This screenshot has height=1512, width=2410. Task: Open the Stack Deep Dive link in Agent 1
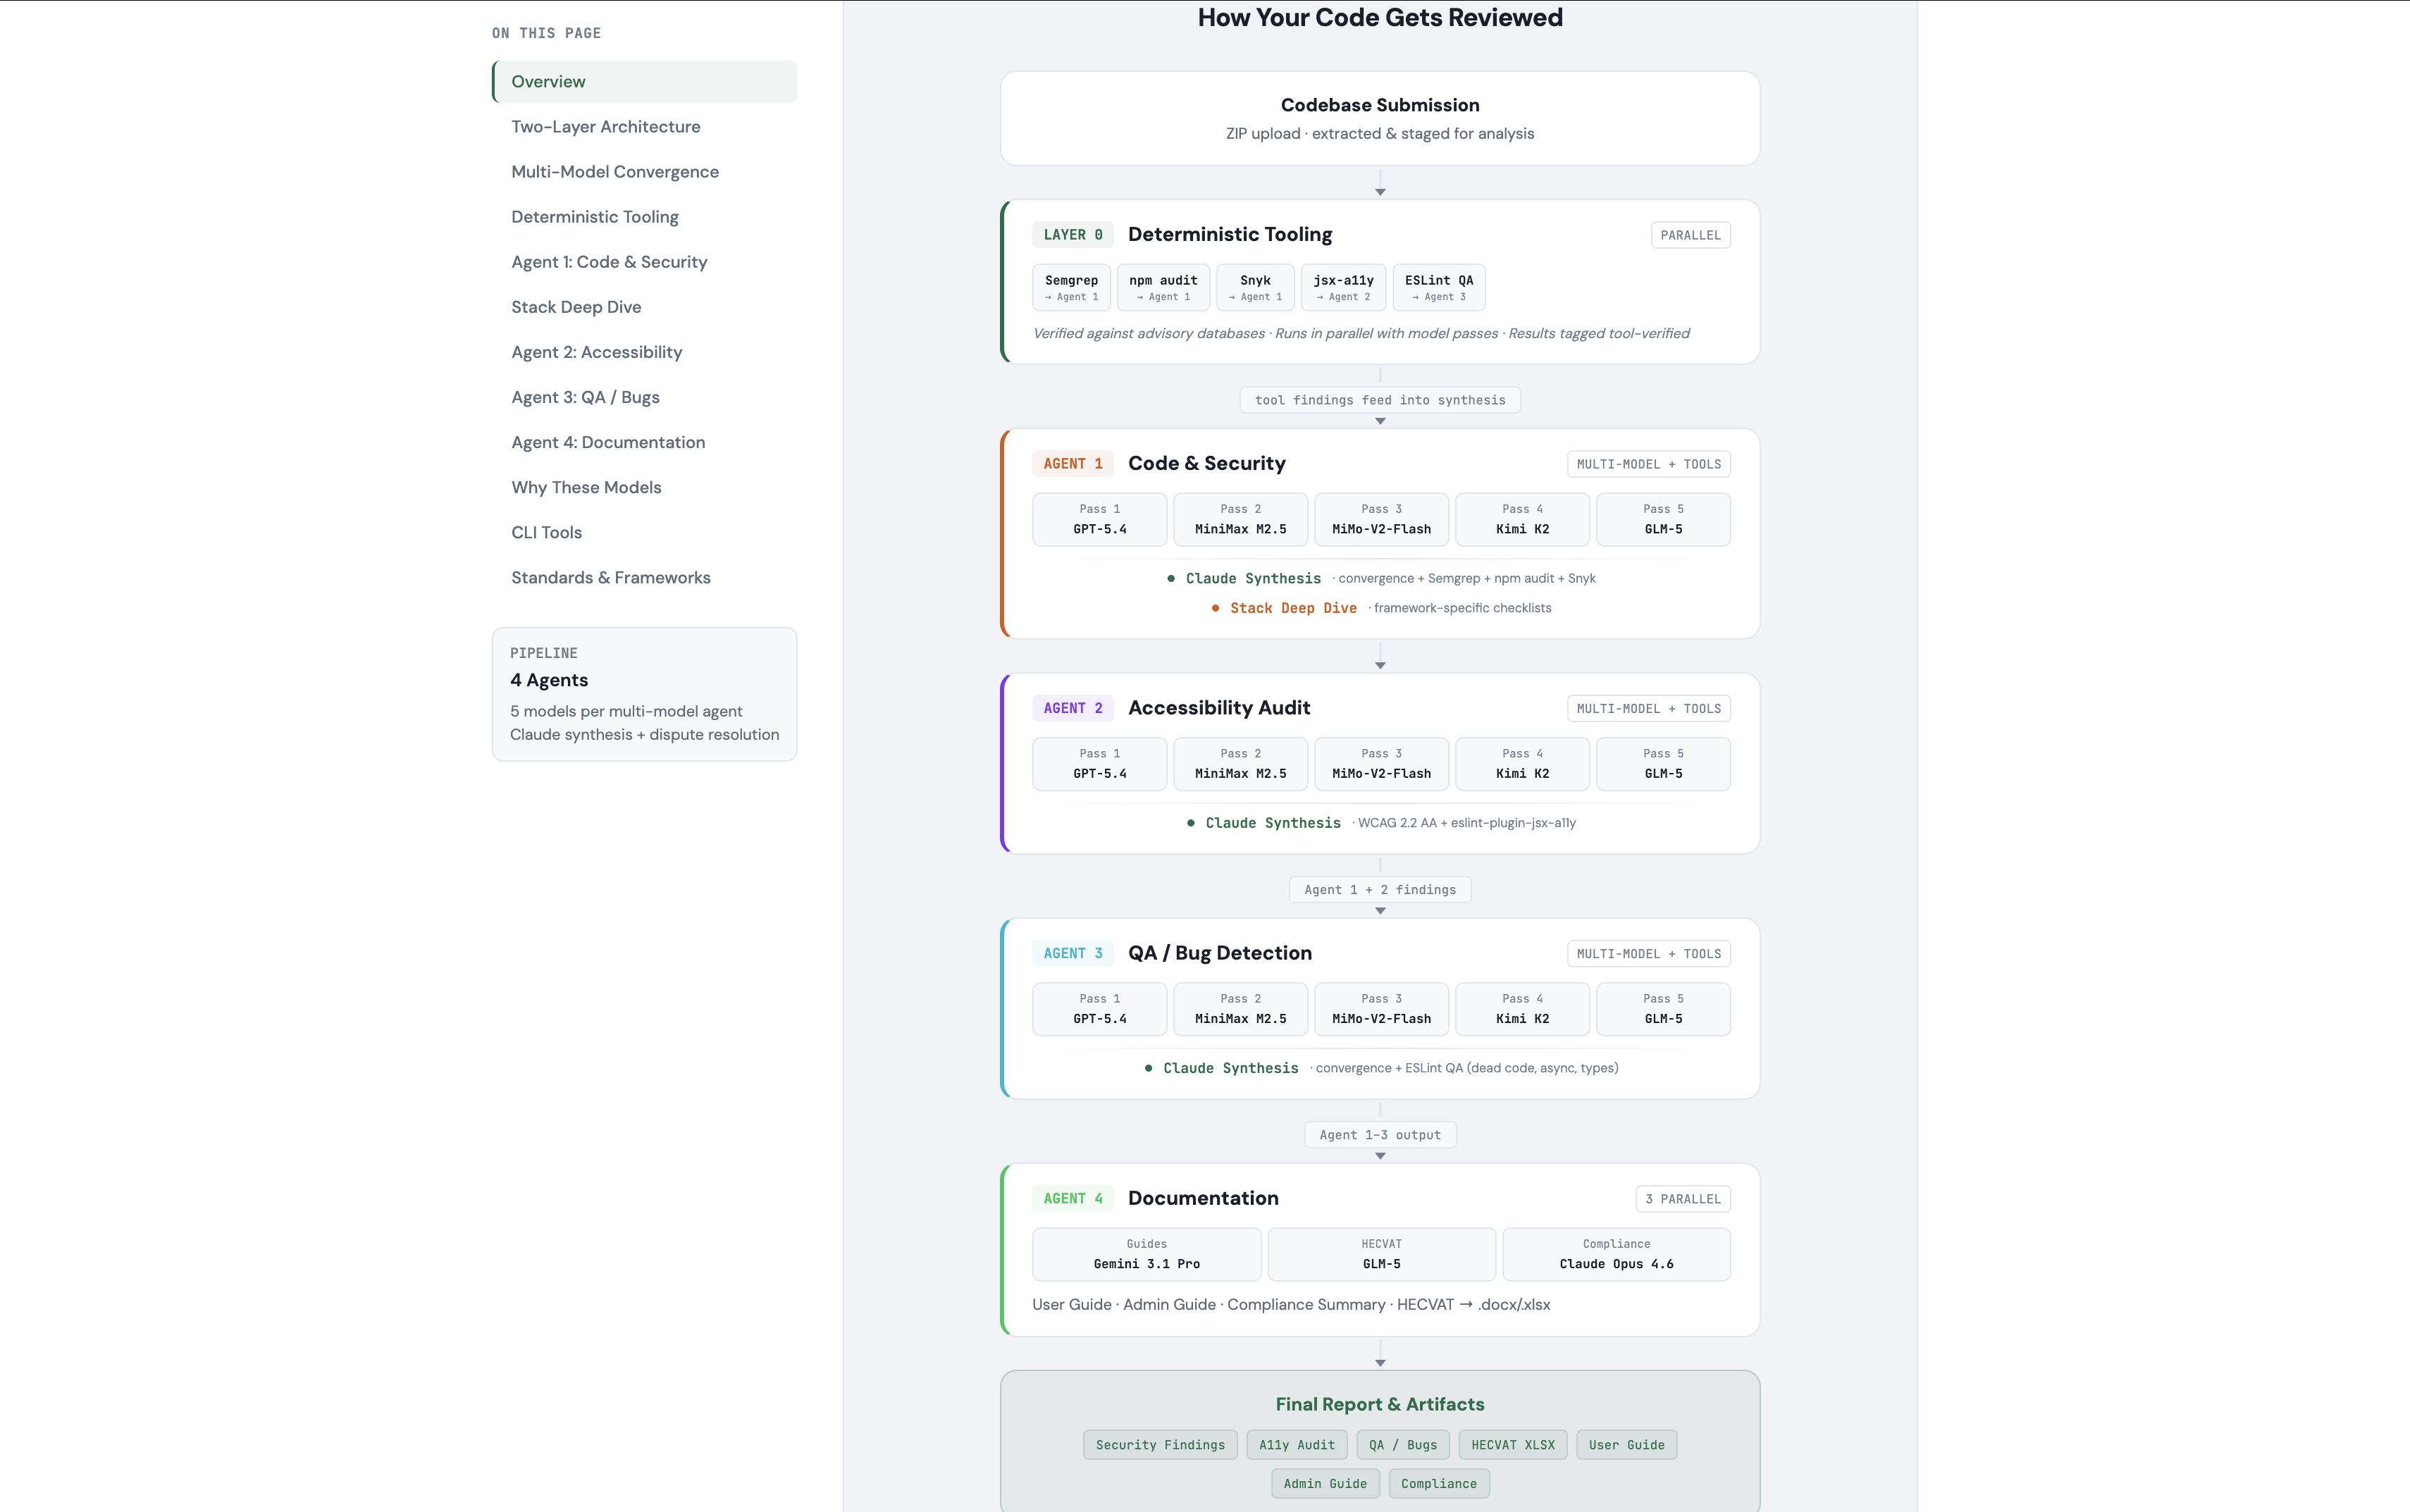click(x=1293, y=607)
